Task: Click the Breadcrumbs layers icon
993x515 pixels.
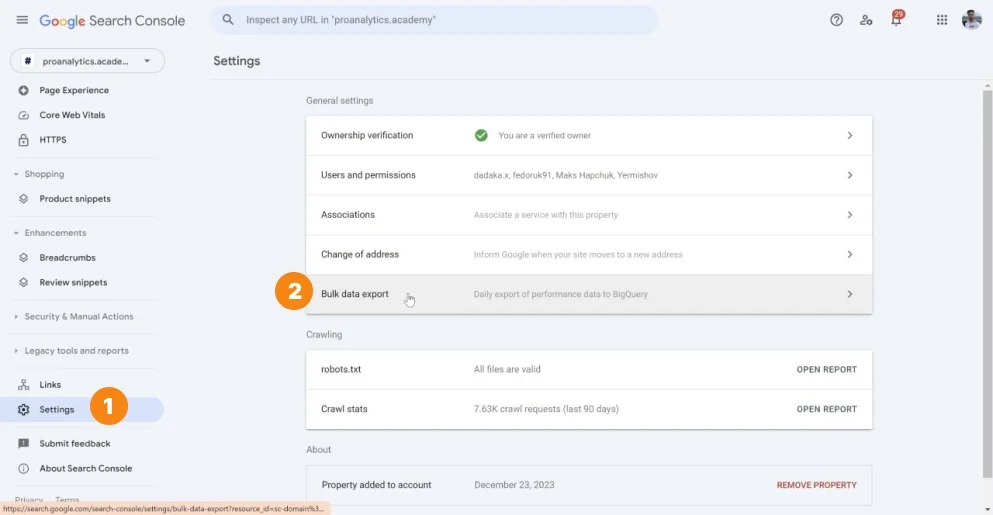Action: (23, 257)
